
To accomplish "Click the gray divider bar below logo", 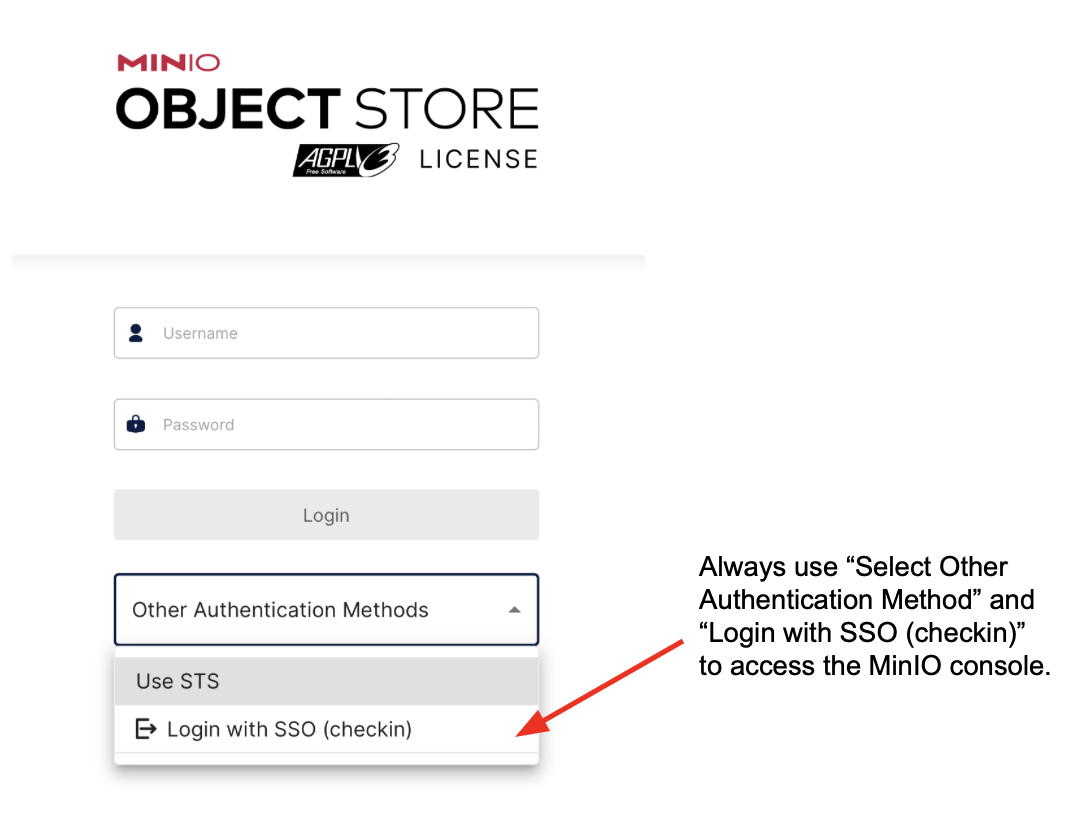I will click(x=328, y=261).
